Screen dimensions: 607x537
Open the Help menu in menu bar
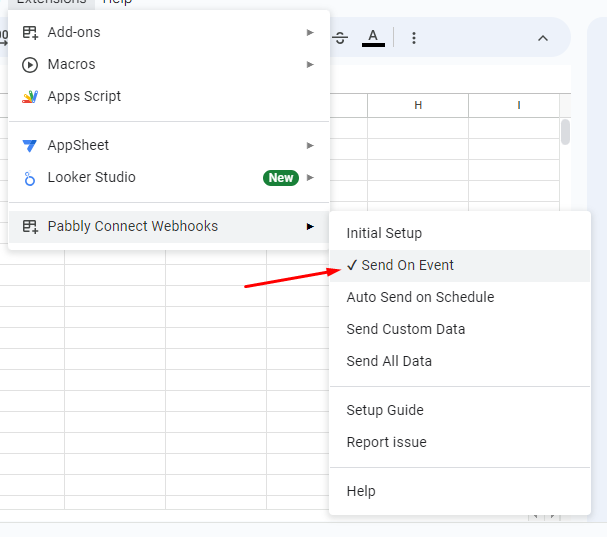[117, 2]
